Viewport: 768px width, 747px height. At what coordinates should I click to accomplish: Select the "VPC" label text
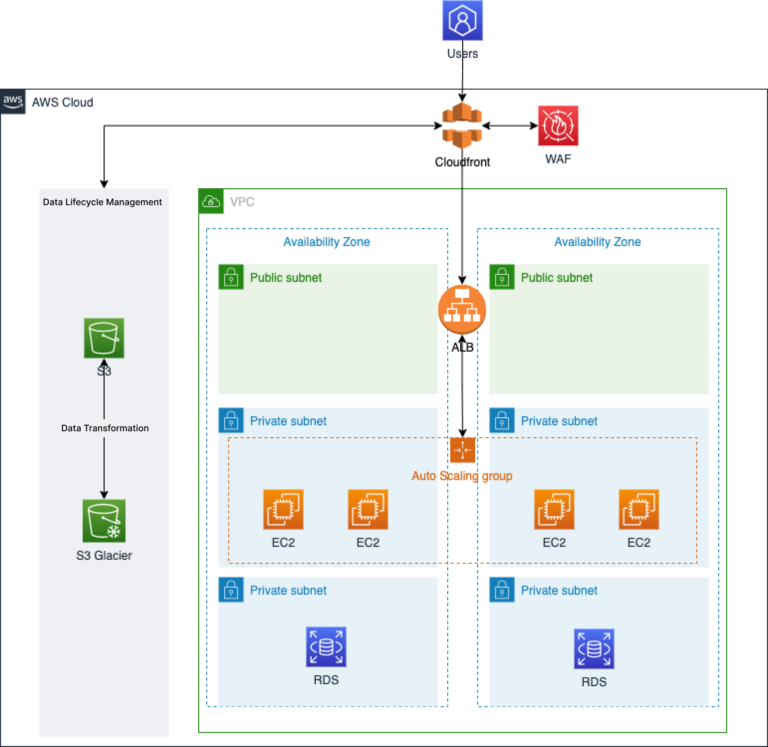pos(242,202)
